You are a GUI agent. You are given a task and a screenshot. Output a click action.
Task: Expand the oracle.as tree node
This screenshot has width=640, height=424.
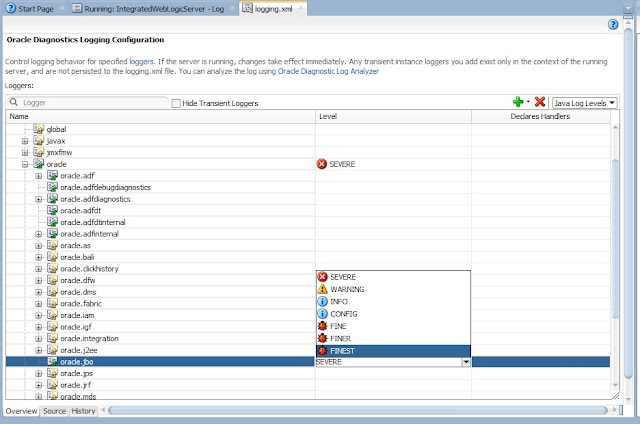[39, 246]
